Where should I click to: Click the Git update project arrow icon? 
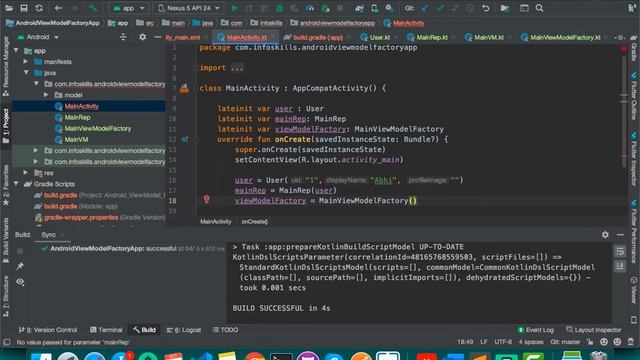pos(425,8)
